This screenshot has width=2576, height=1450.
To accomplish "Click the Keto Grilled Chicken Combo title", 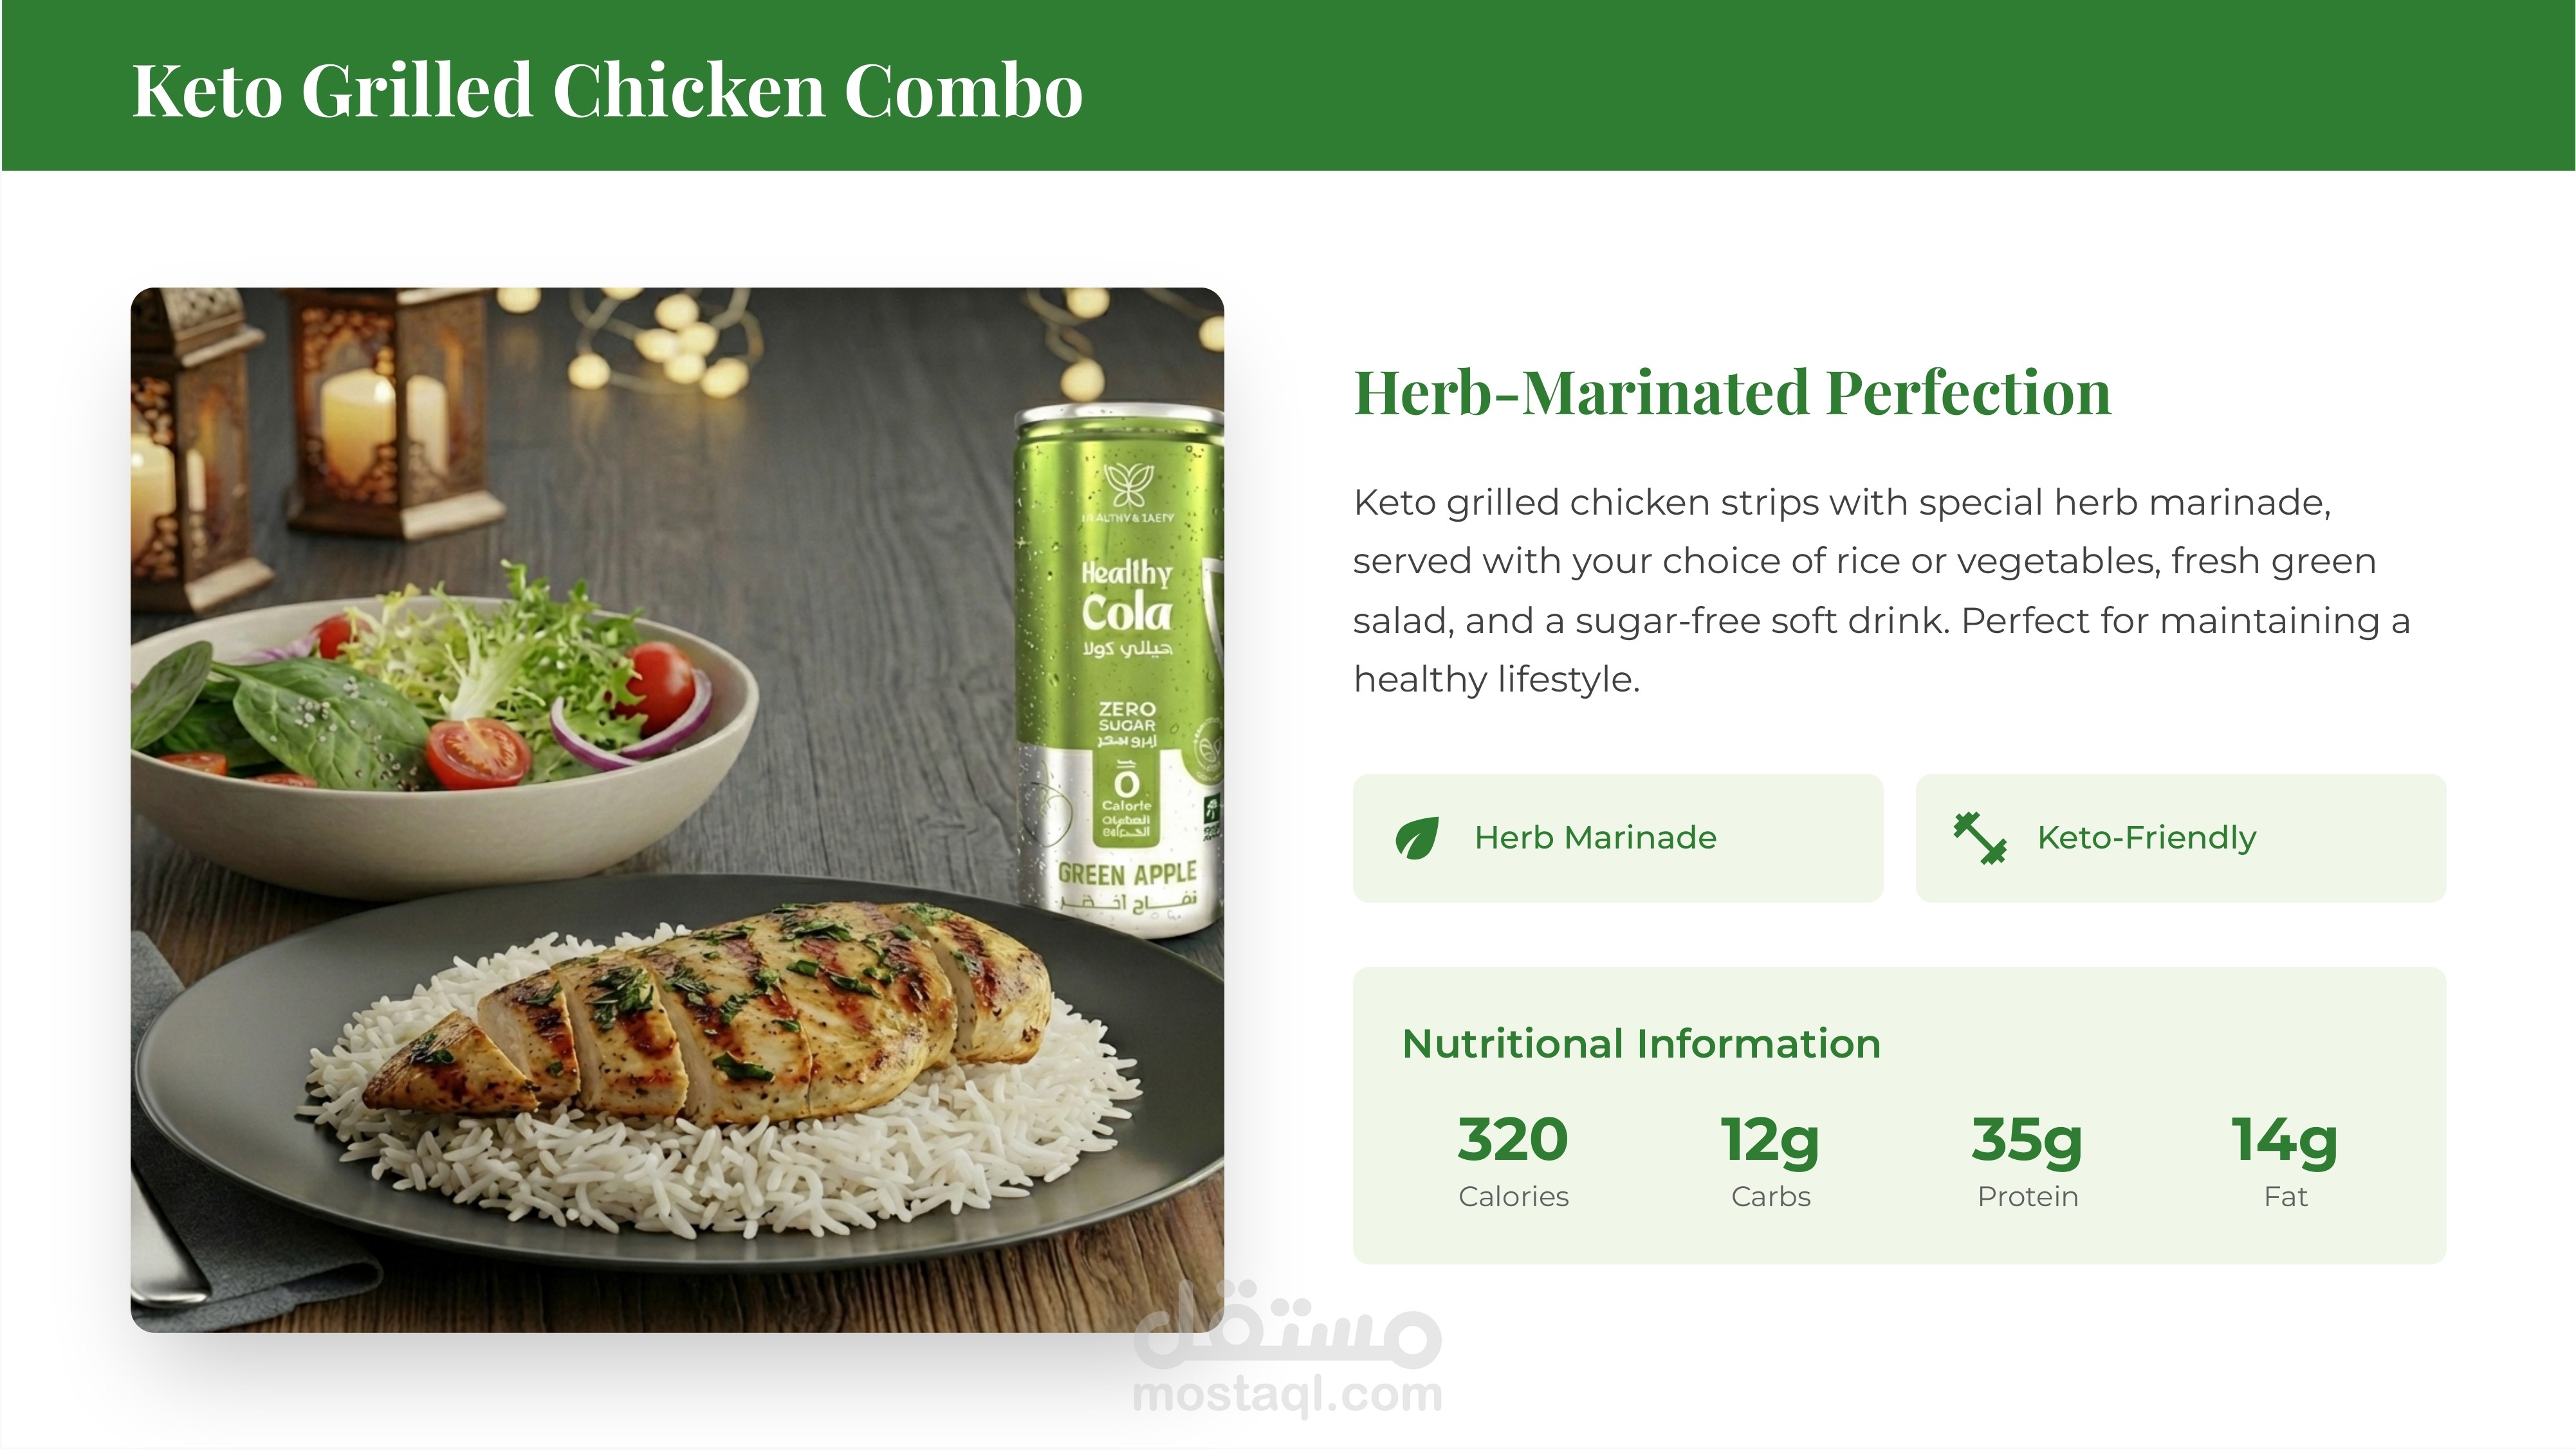I will tap(607, 90).
